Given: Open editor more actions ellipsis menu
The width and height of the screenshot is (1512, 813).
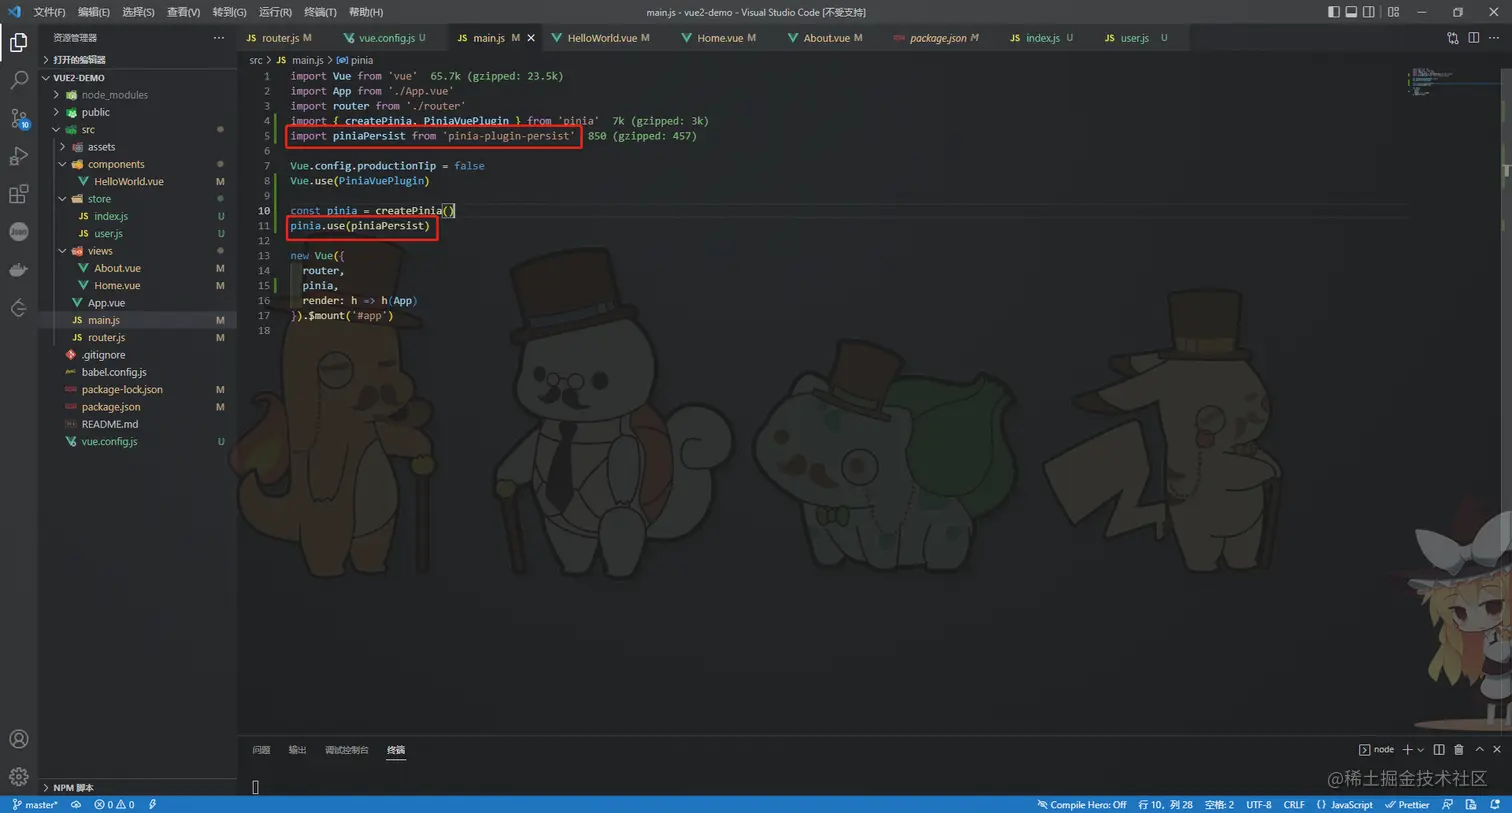Looking at the screenshot, I should click(x=1494, y=38).
